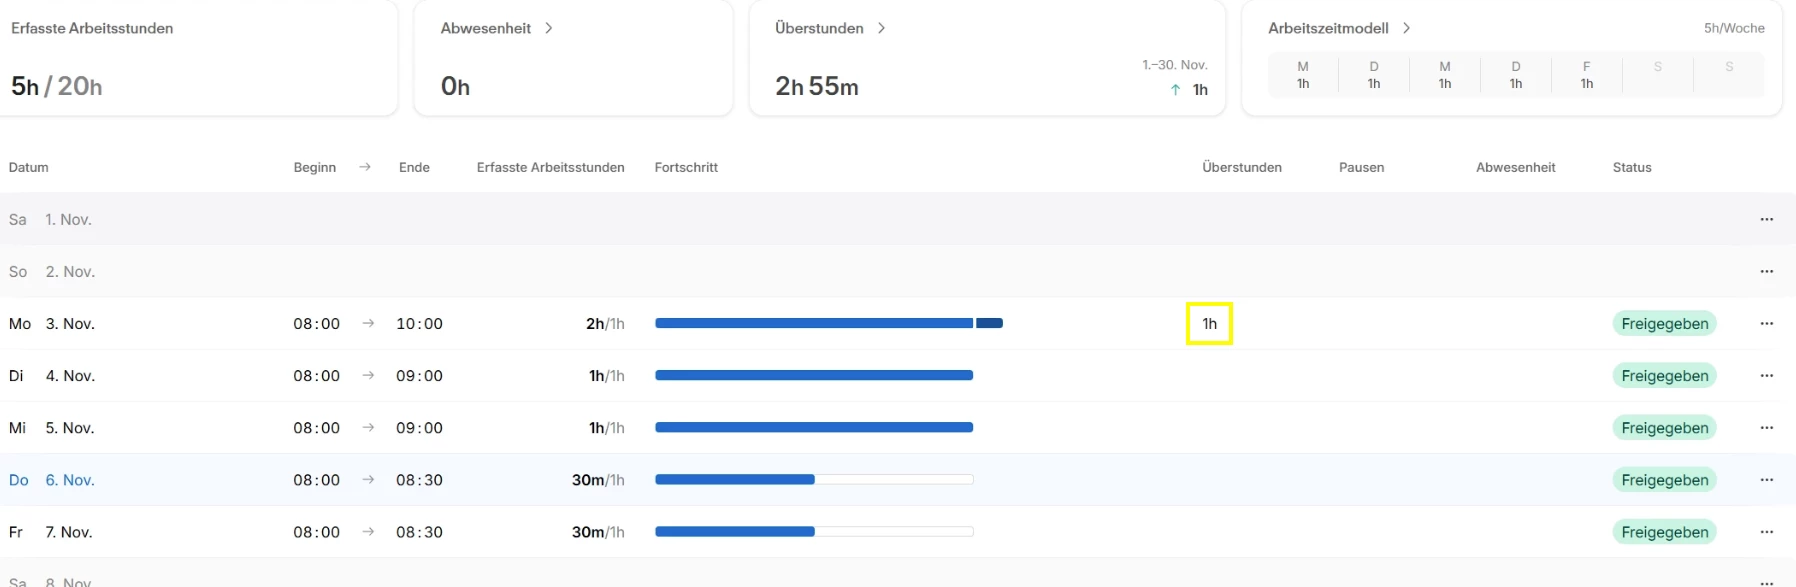Click the Datum column header
The width and height of the screenshot is (1796, 587).
29,167
